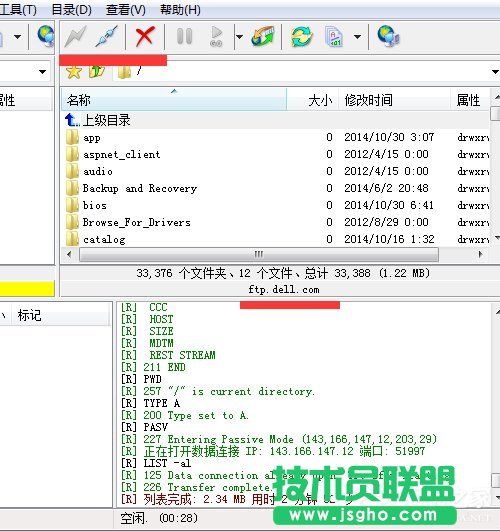Expand the left pane path dropdown
The width and height of the screenshot is (500, 531).
click(42, 72)
